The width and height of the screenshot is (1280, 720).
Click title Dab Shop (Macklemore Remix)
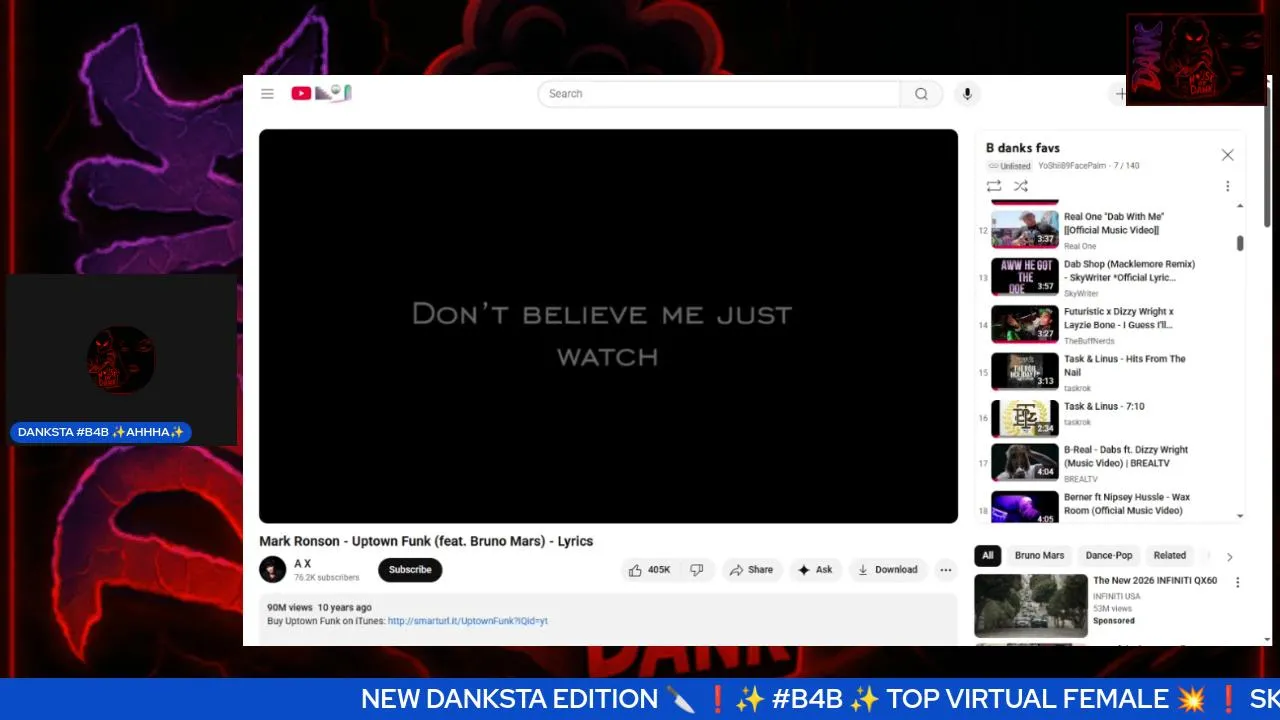1129,271
